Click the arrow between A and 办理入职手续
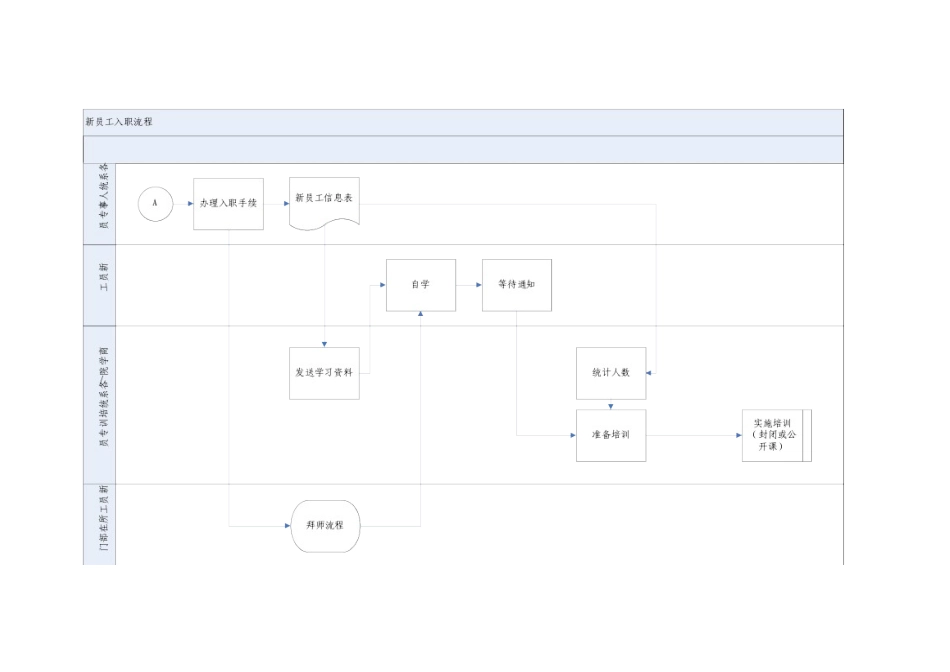This screenshot has width=950, height=672. pos(182,203)
